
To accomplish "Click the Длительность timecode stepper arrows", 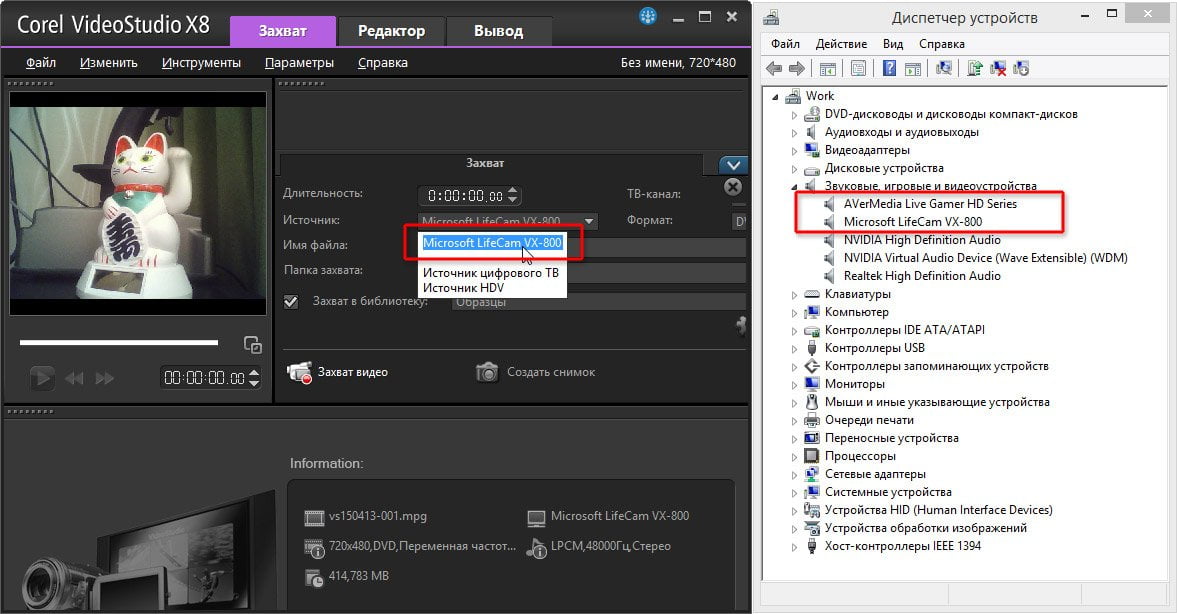I will [x=513, y=195].
